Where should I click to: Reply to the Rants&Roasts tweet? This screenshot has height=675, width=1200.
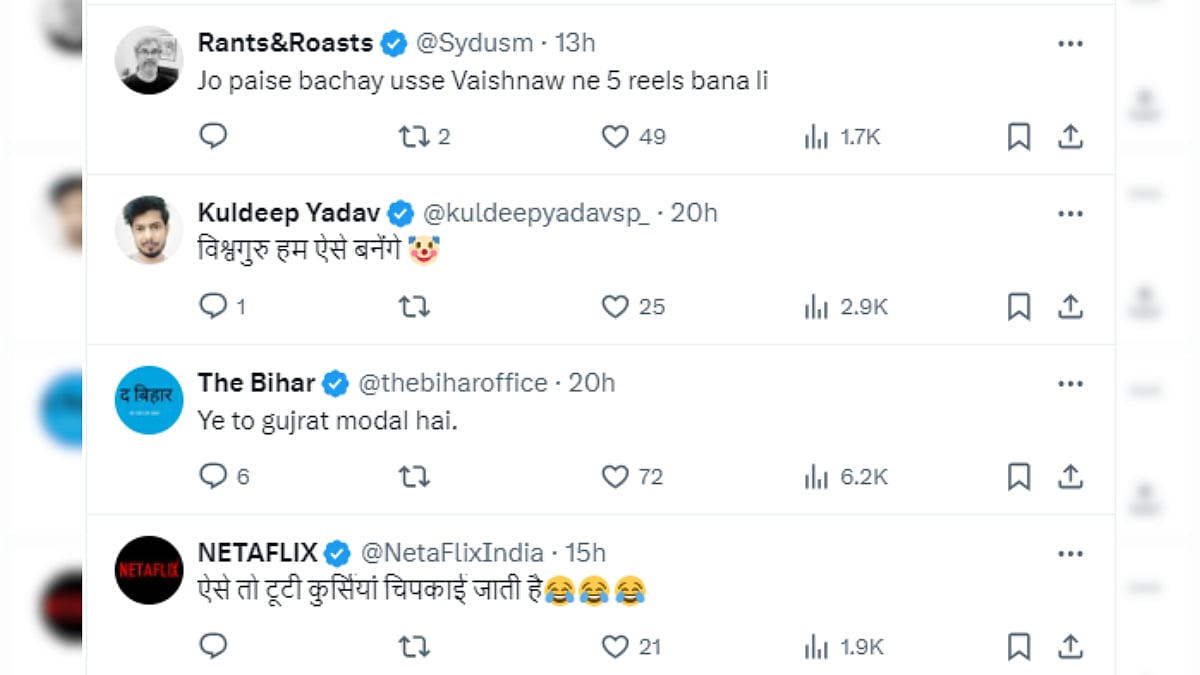pos(213,136)
